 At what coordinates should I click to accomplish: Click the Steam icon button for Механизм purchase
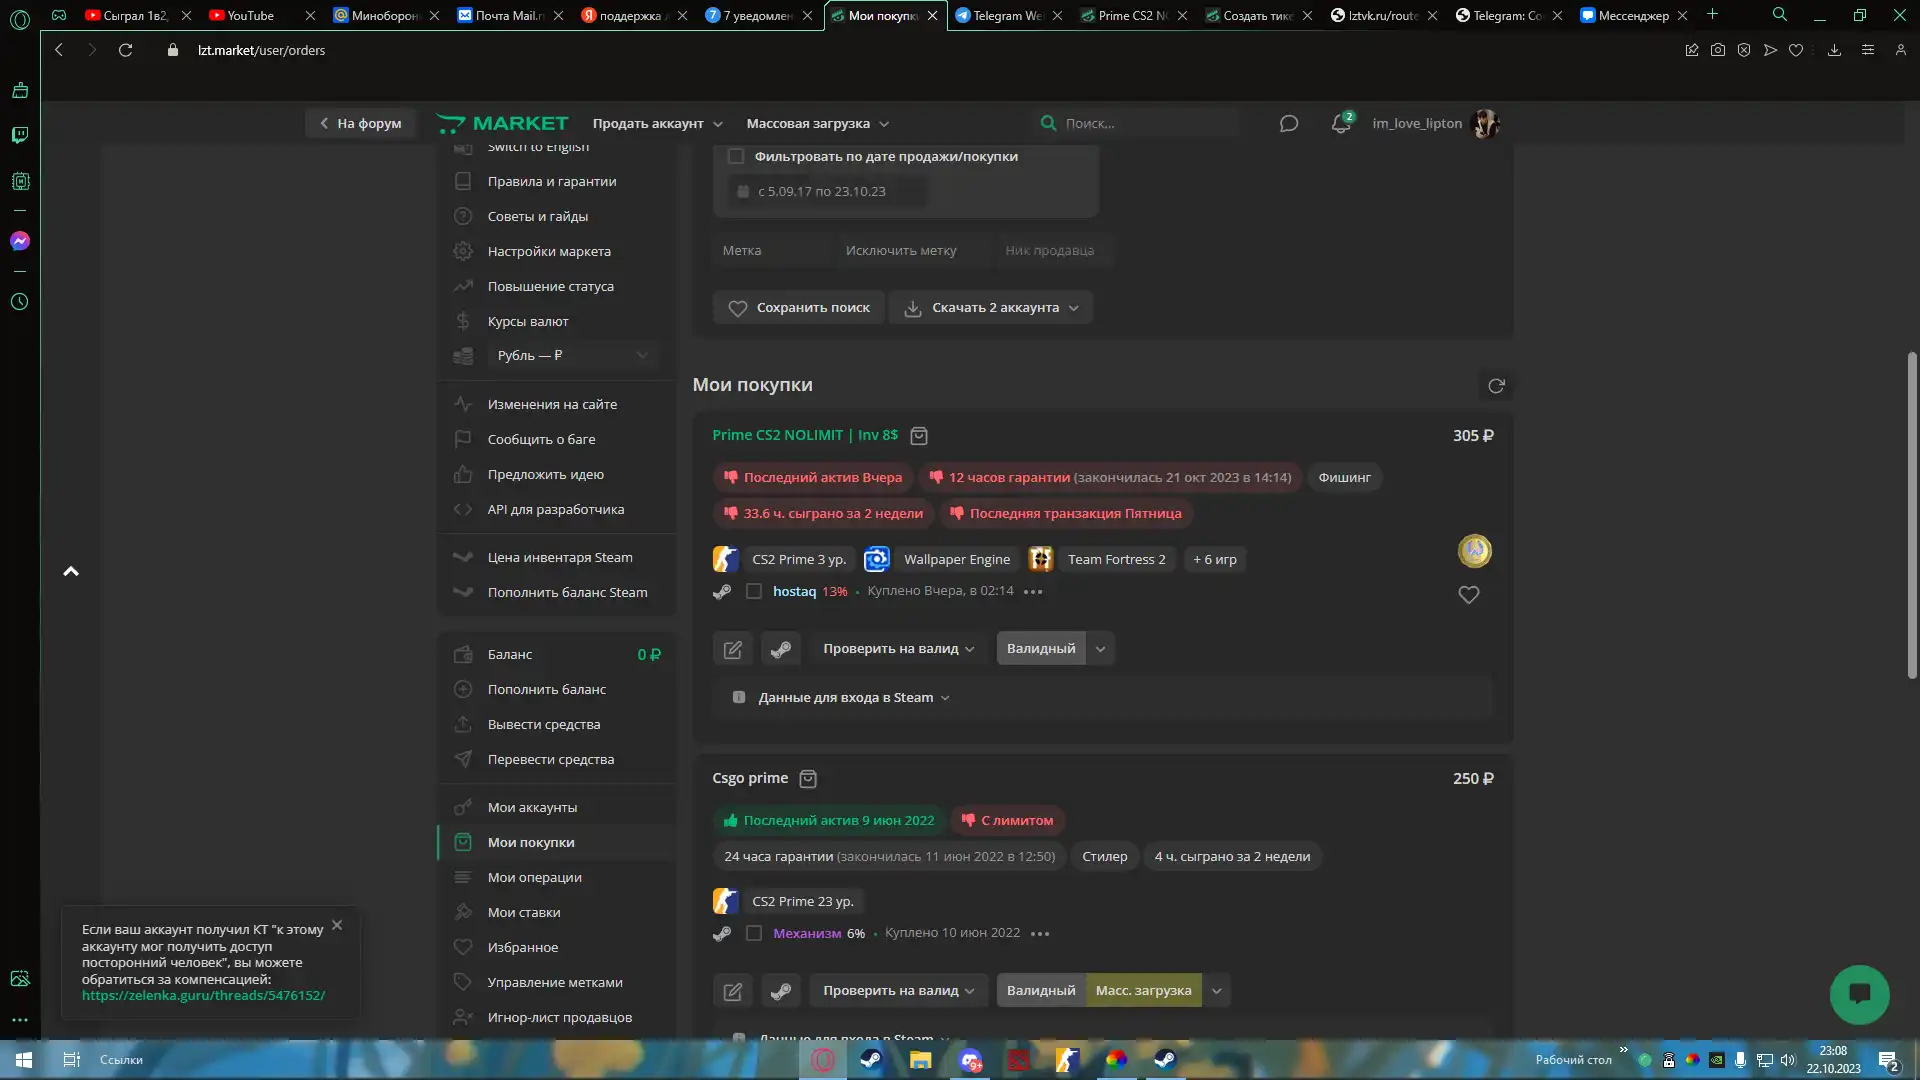click(781, 991)
